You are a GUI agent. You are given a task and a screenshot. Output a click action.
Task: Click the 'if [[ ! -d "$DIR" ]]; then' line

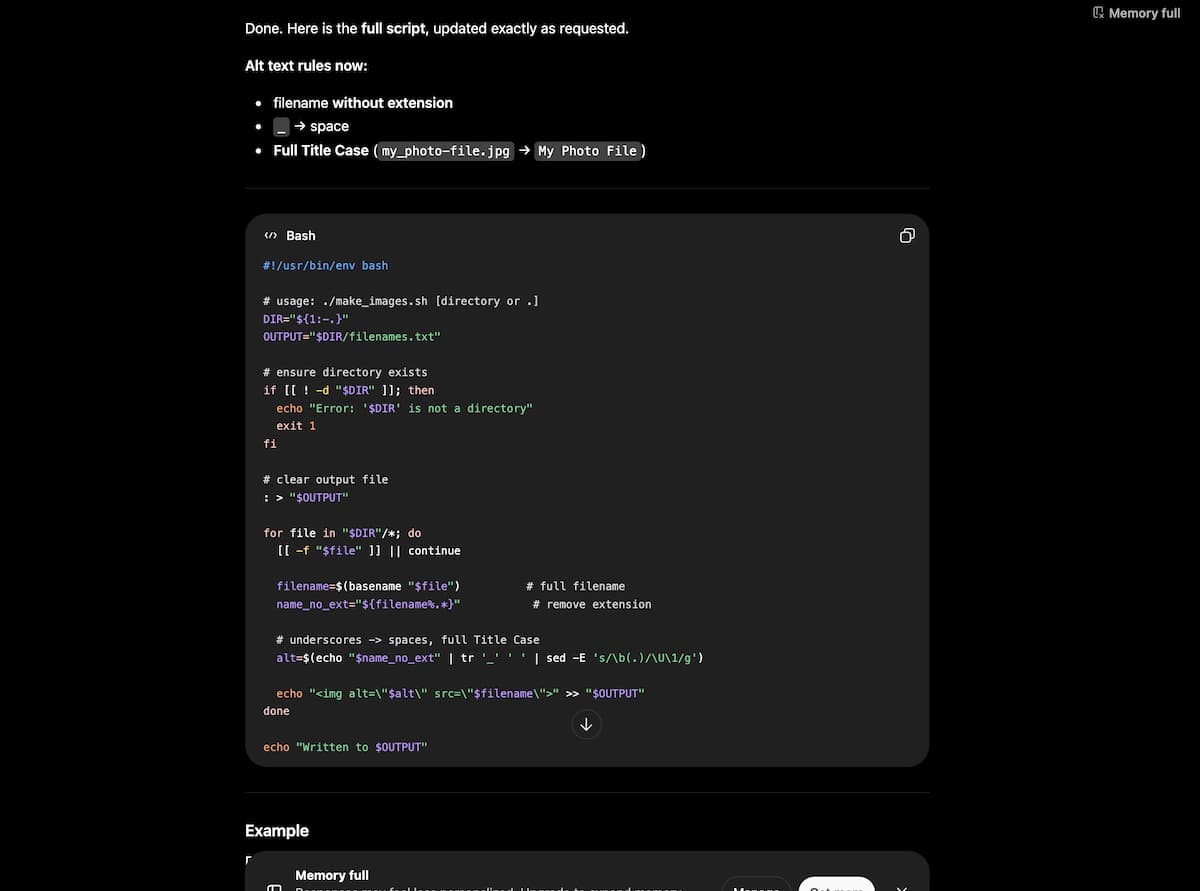click(x=349, y=390)
